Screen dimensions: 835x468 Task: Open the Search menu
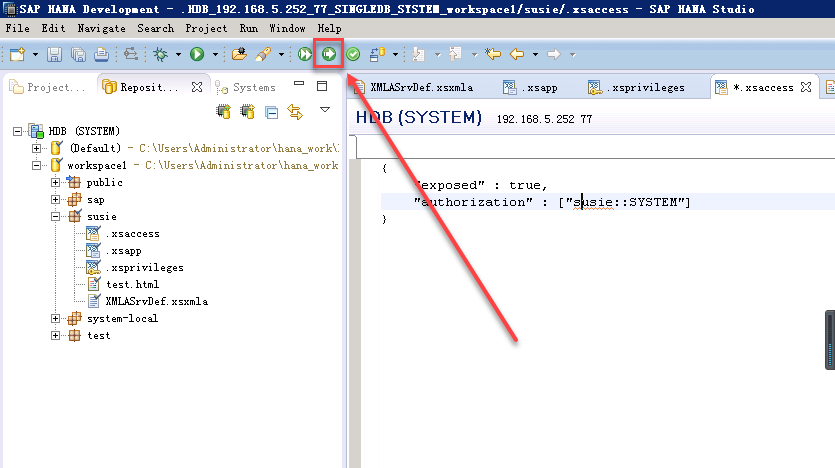click(155, 28)
